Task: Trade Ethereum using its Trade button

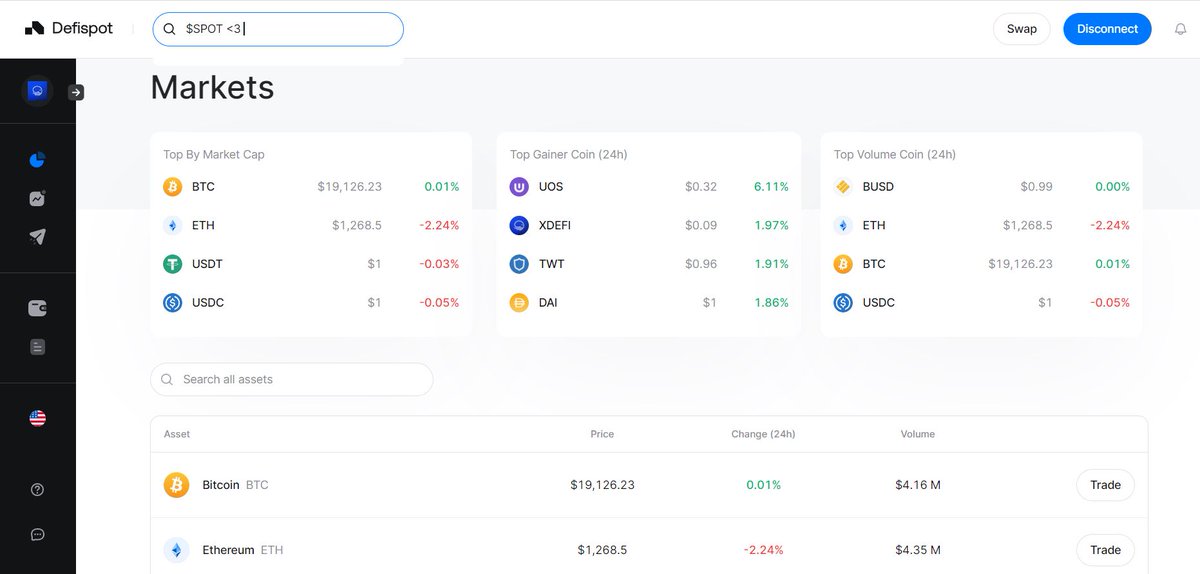Action: pos(1105,550)
